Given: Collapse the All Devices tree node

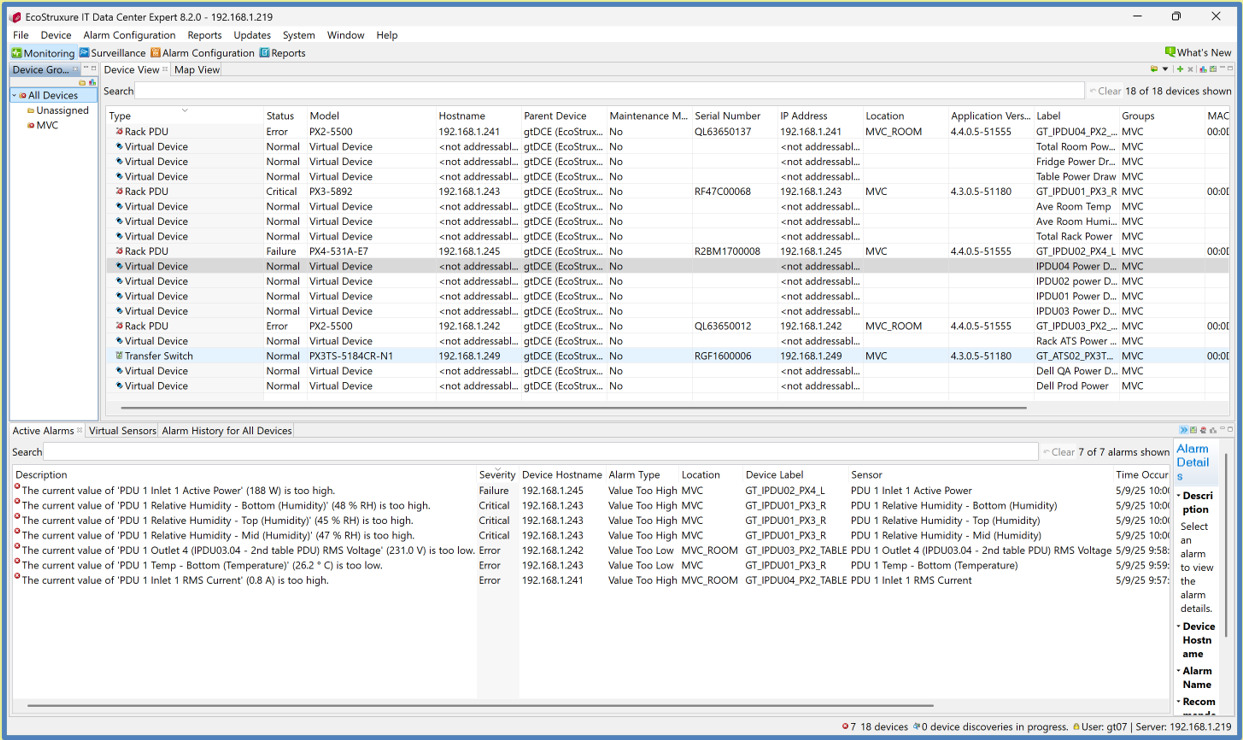Looking at the screenshot, I should tap(15, 96).
